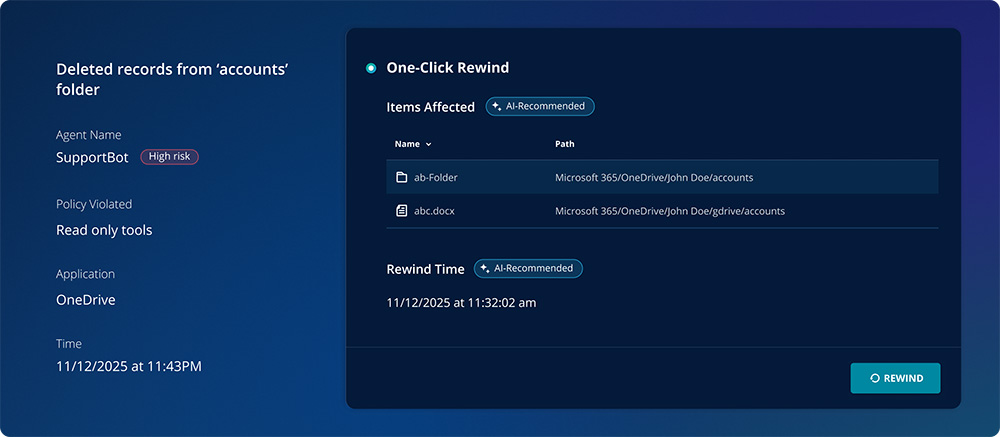Click the Read only tools policy
Screen dimensions: 1000x437
pos(104,230)
